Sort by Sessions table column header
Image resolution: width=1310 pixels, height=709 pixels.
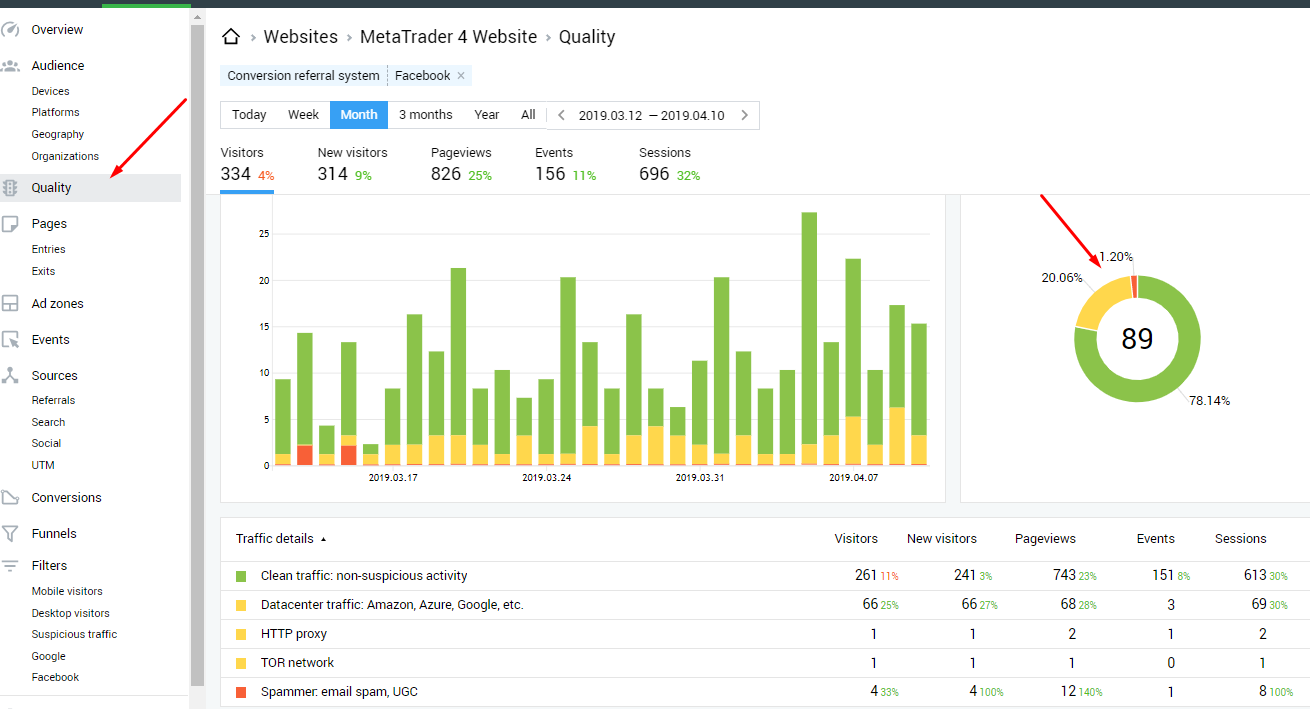click(x=1240, y=539)
